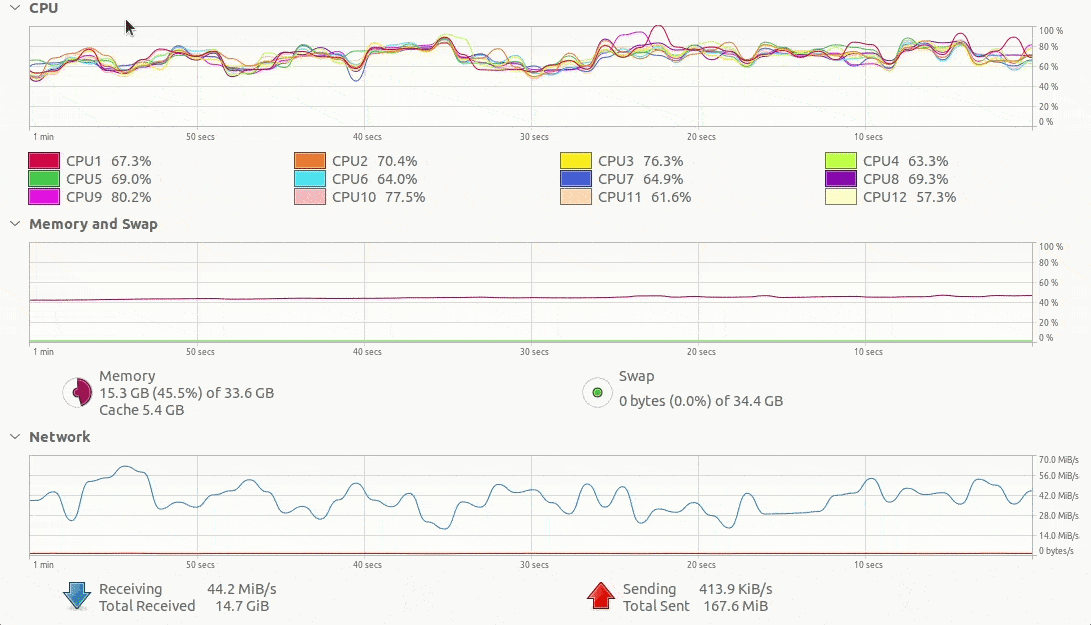Click the Network history graph
This screenshot has width=1091, height=625.
pos(530,505)
